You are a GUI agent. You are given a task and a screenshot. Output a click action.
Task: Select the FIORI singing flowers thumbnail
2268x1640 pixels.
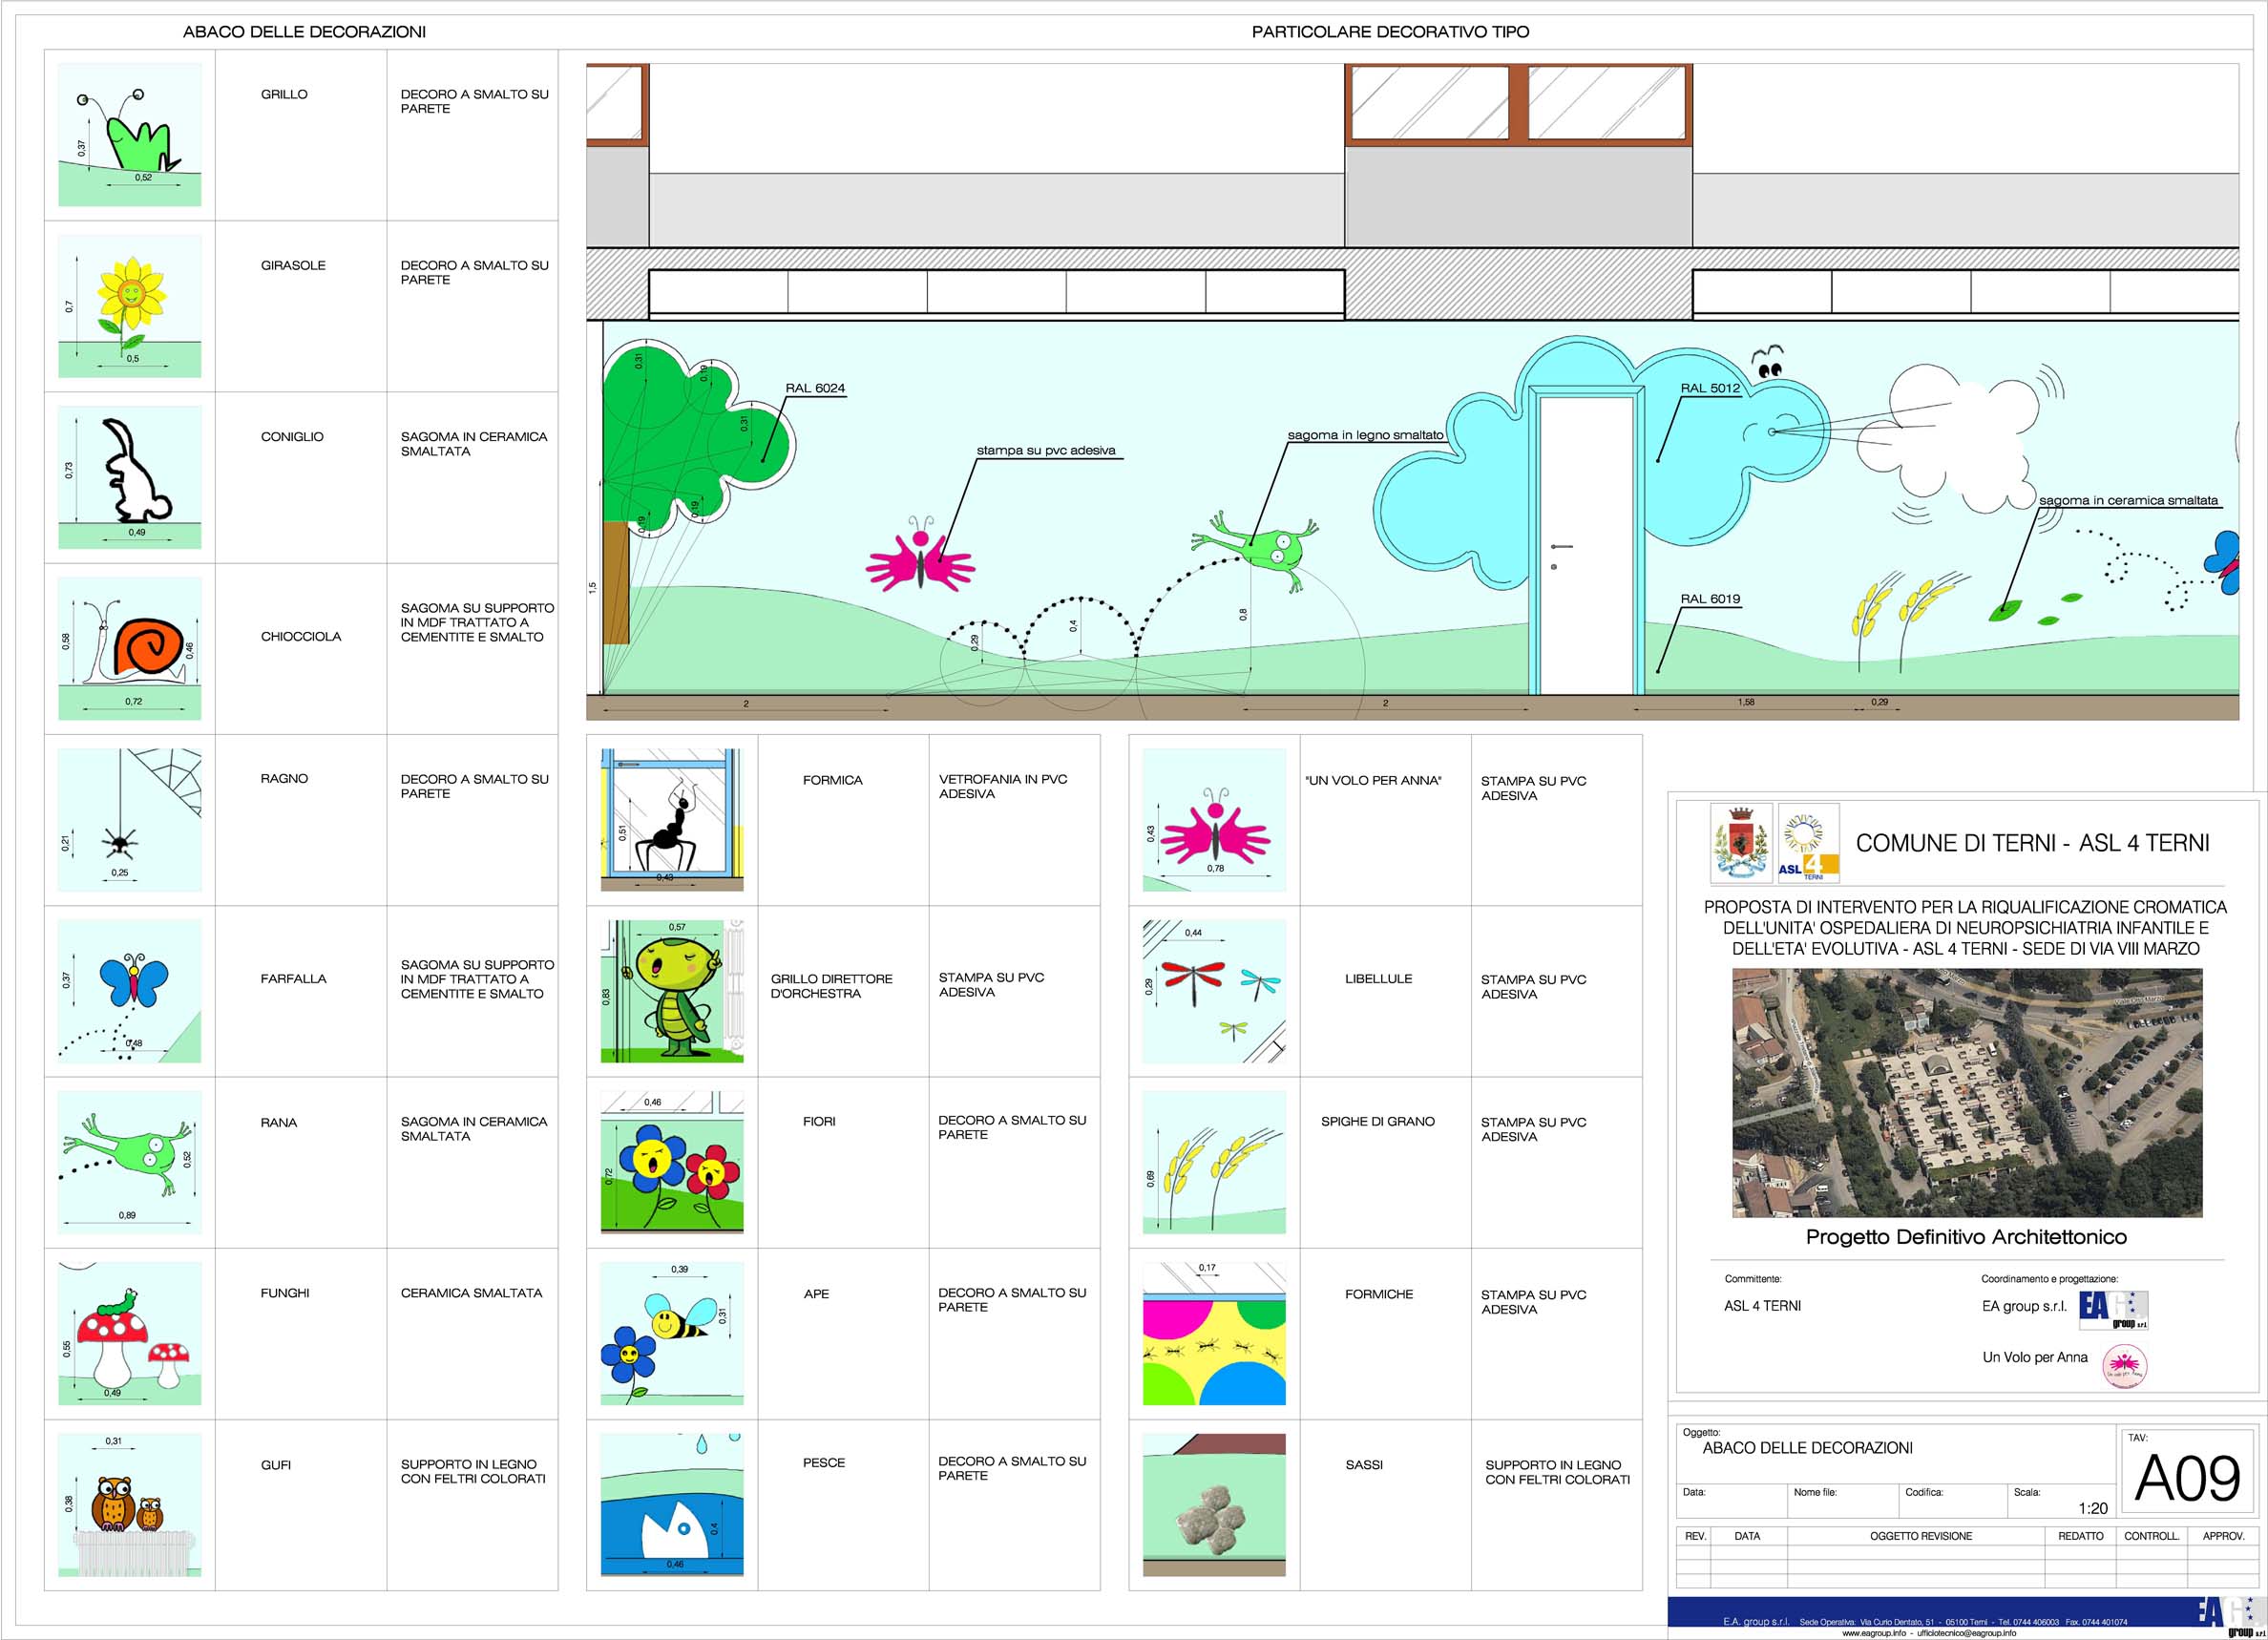pyautogui.click(x=672, y=1162)
